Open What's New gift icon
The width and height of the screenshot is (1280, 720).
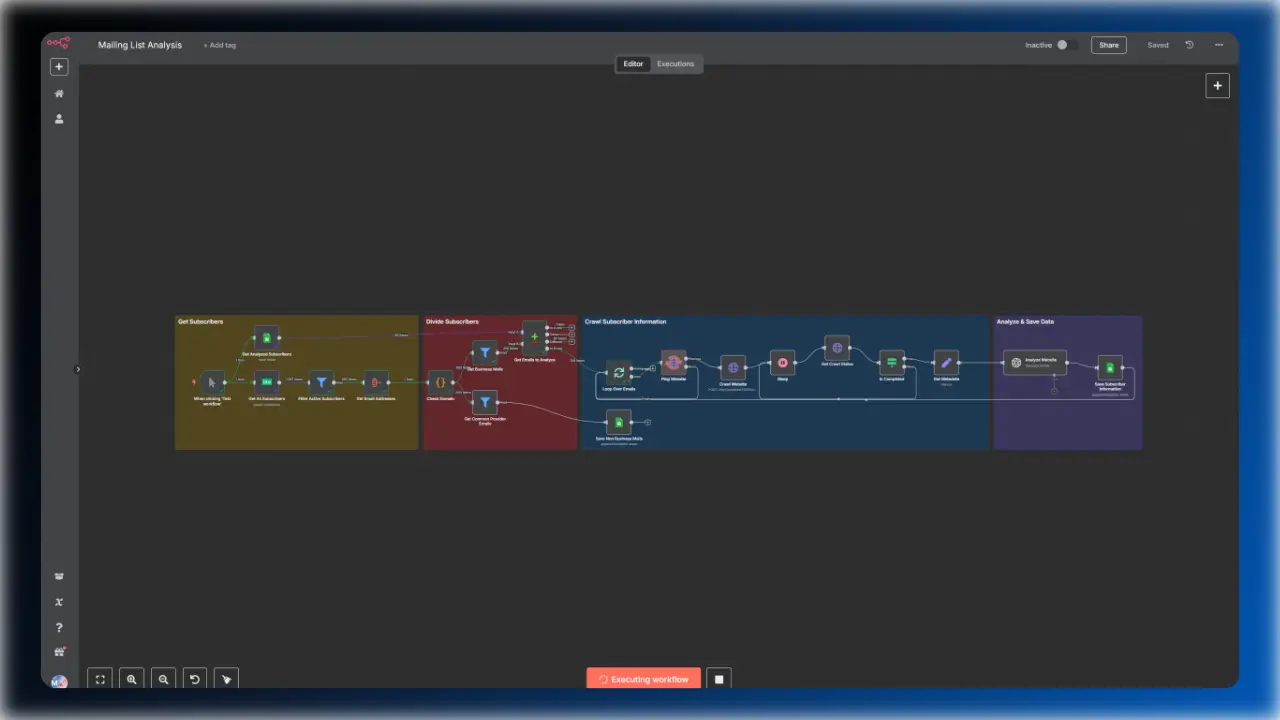click(x=59, y=652)
